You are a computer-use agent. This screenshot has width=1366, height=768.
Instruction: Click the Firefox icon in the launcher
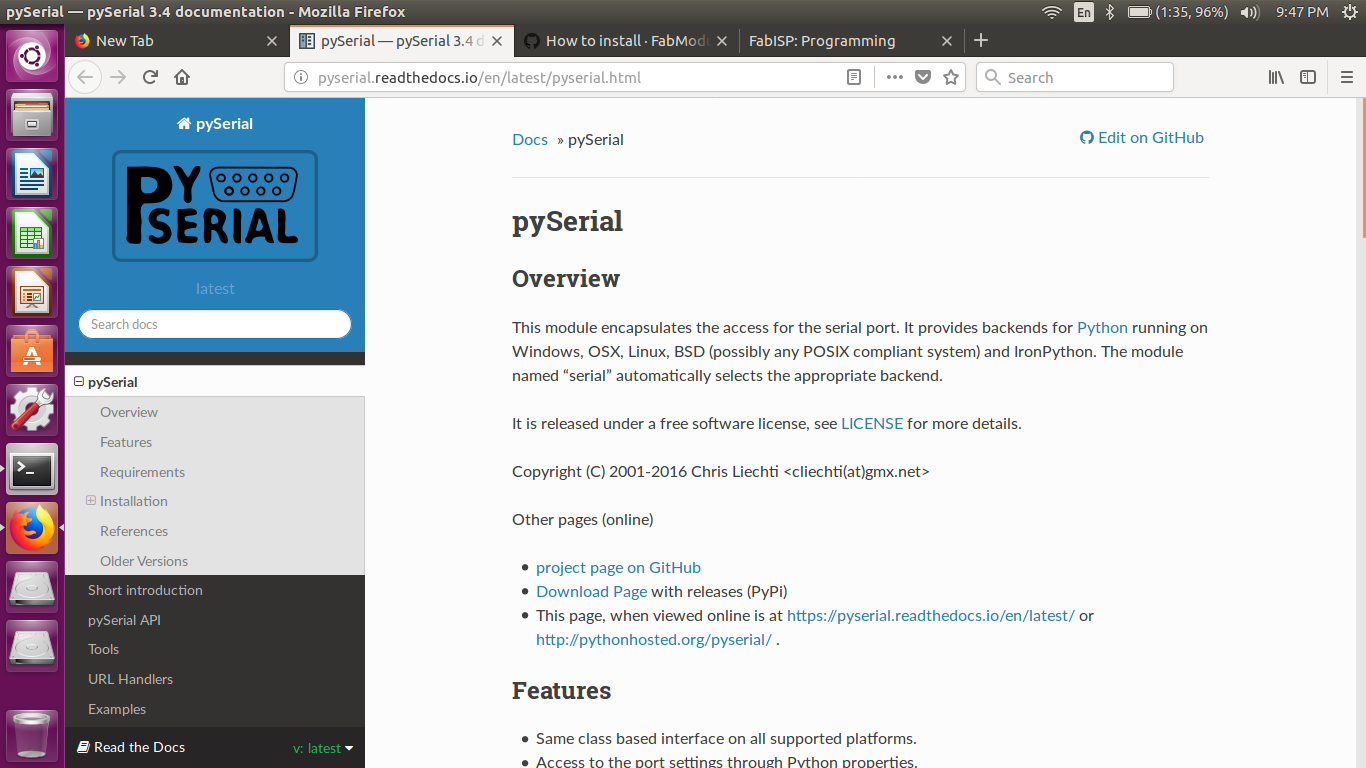pyautogui.click(x=32, y=528)
